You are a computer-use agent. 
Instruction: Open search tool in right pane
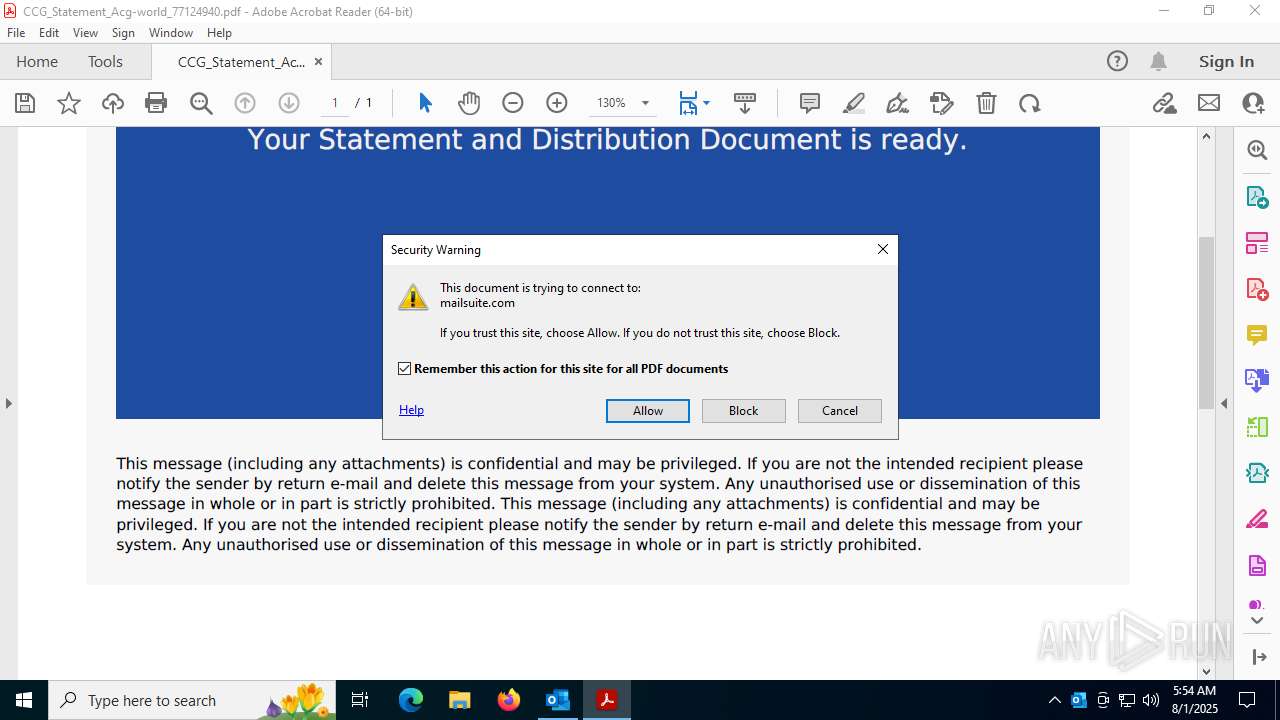pyautogui.click(x=1257, y=150)
